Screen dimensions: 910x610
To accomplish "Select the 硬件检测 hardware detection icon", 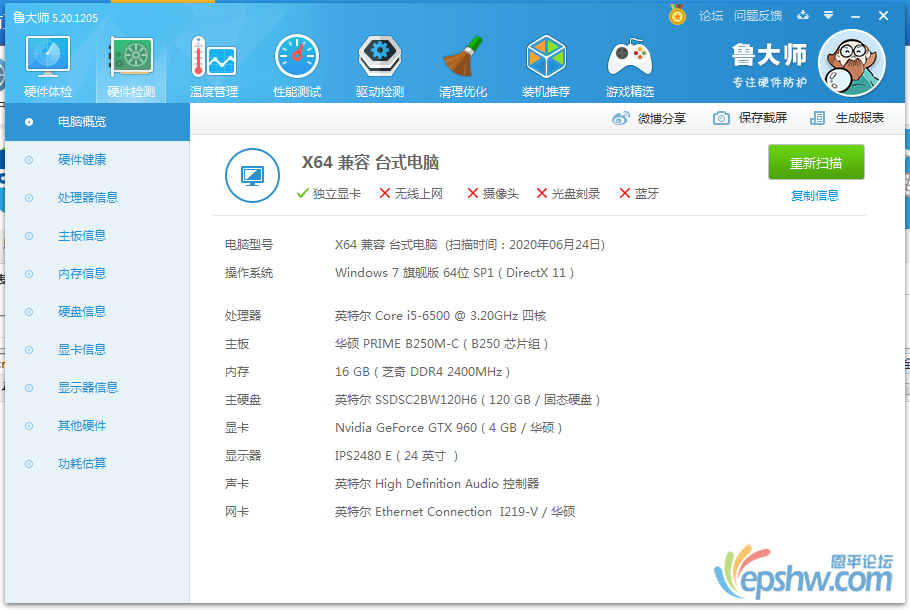I will (x=131, y=56).
